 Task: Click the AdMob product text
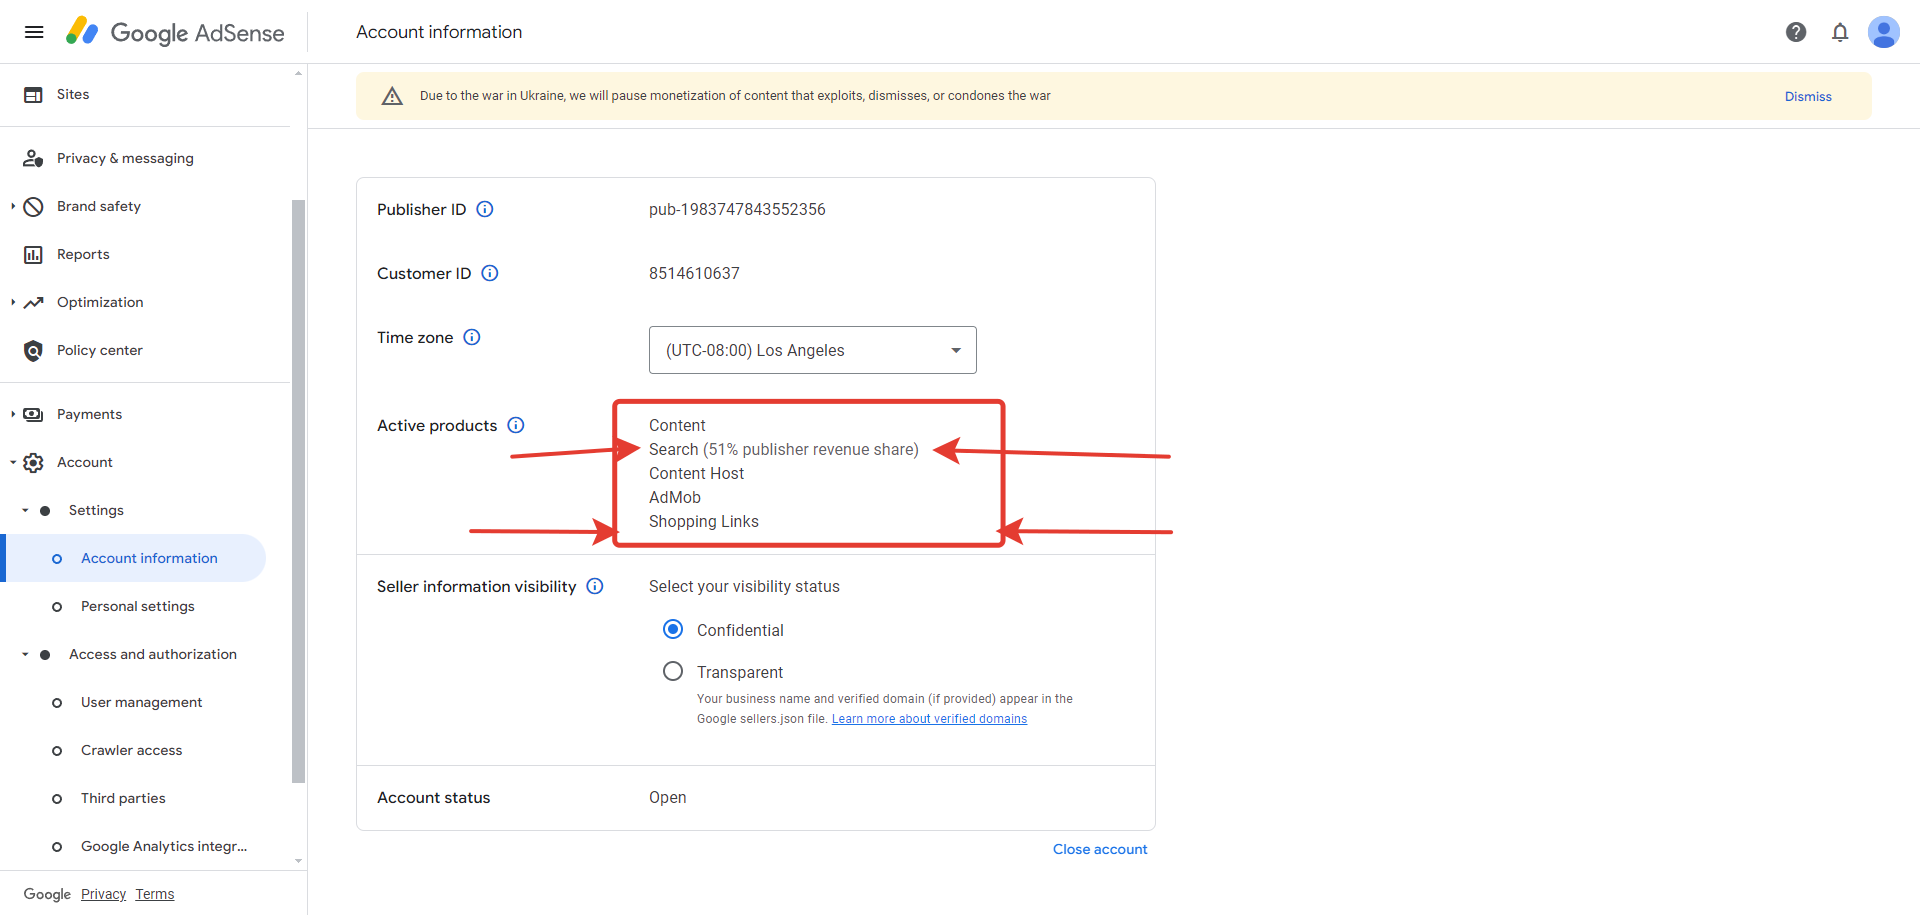click(675, 497)
